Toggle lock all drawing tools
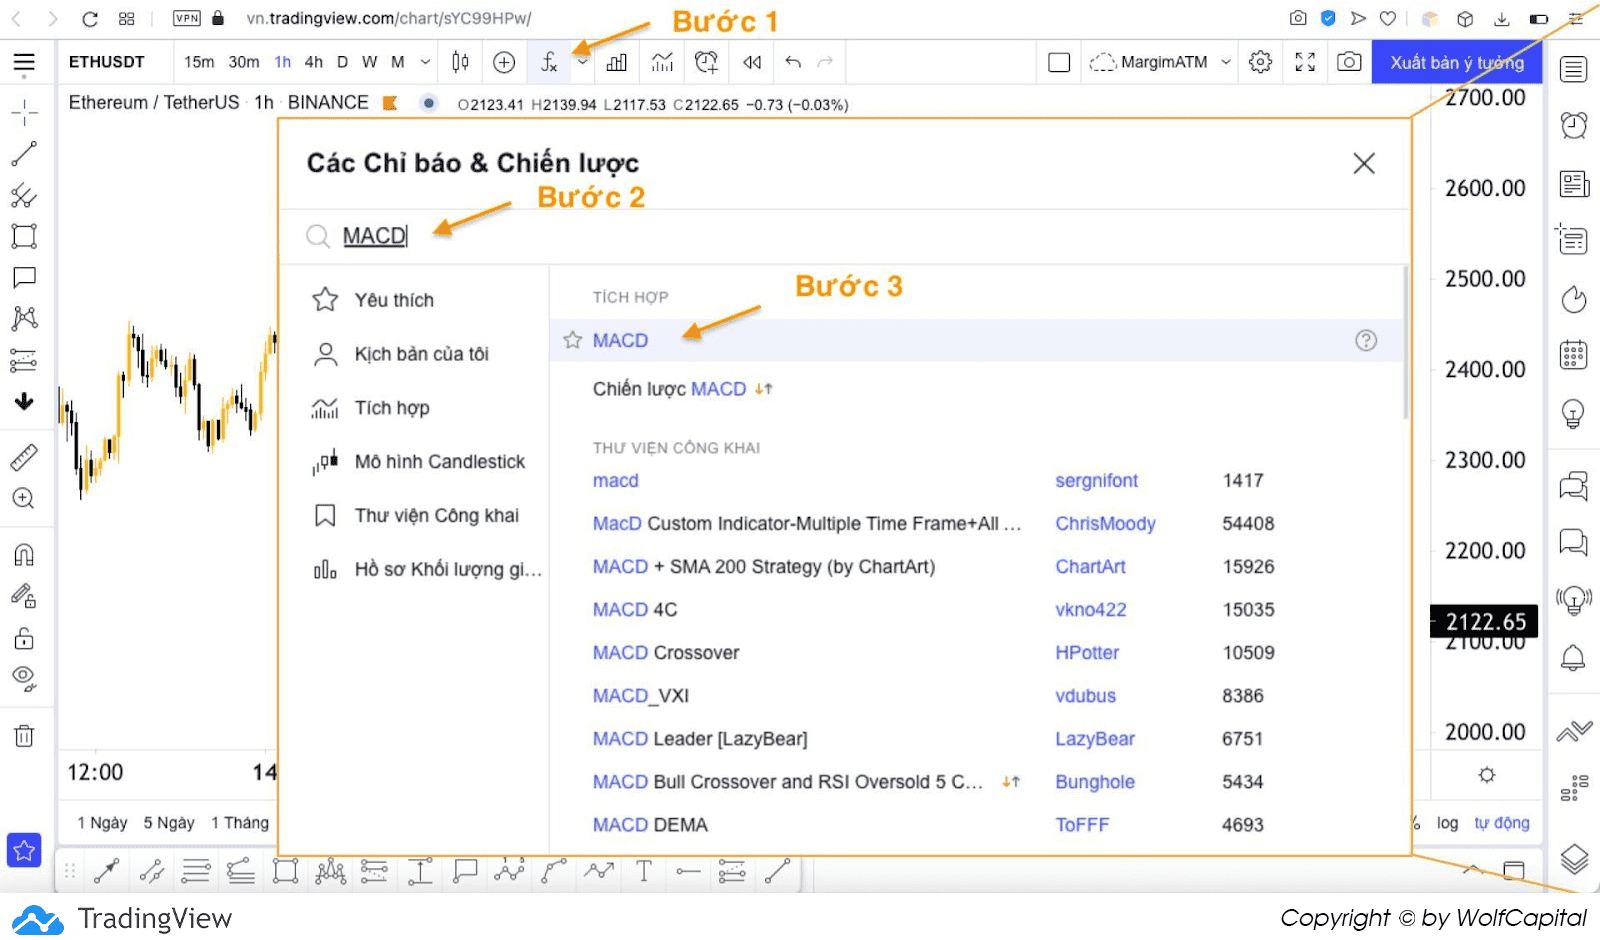 click(x=24, y=638)
